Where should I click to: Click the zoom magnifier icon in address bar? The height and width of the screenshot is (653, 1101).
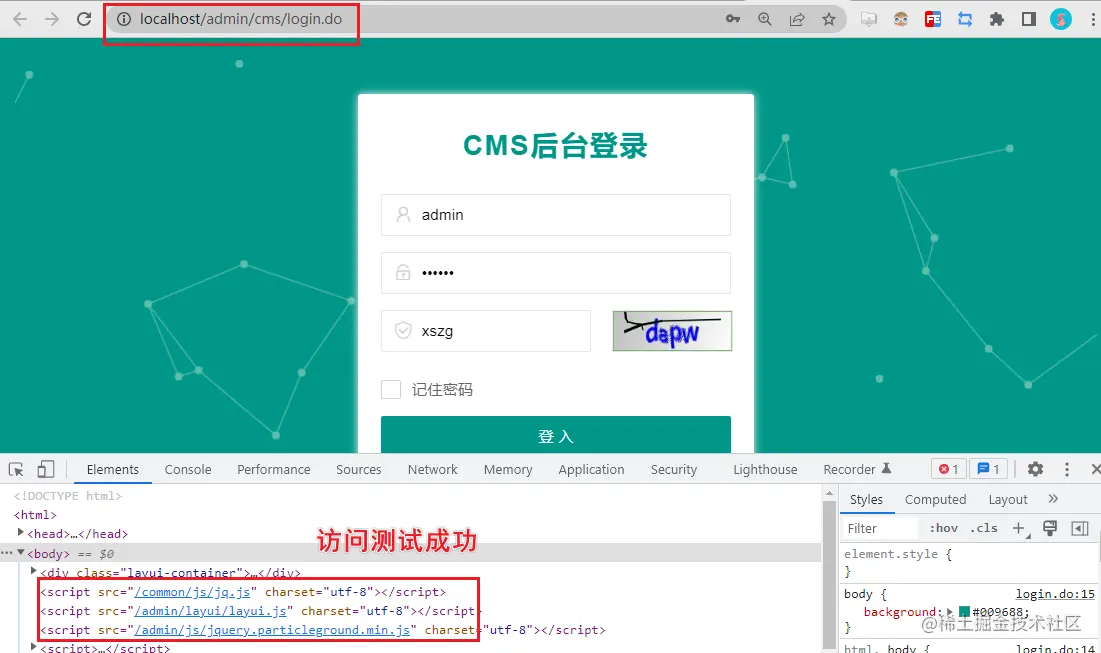tap(765, 20)
